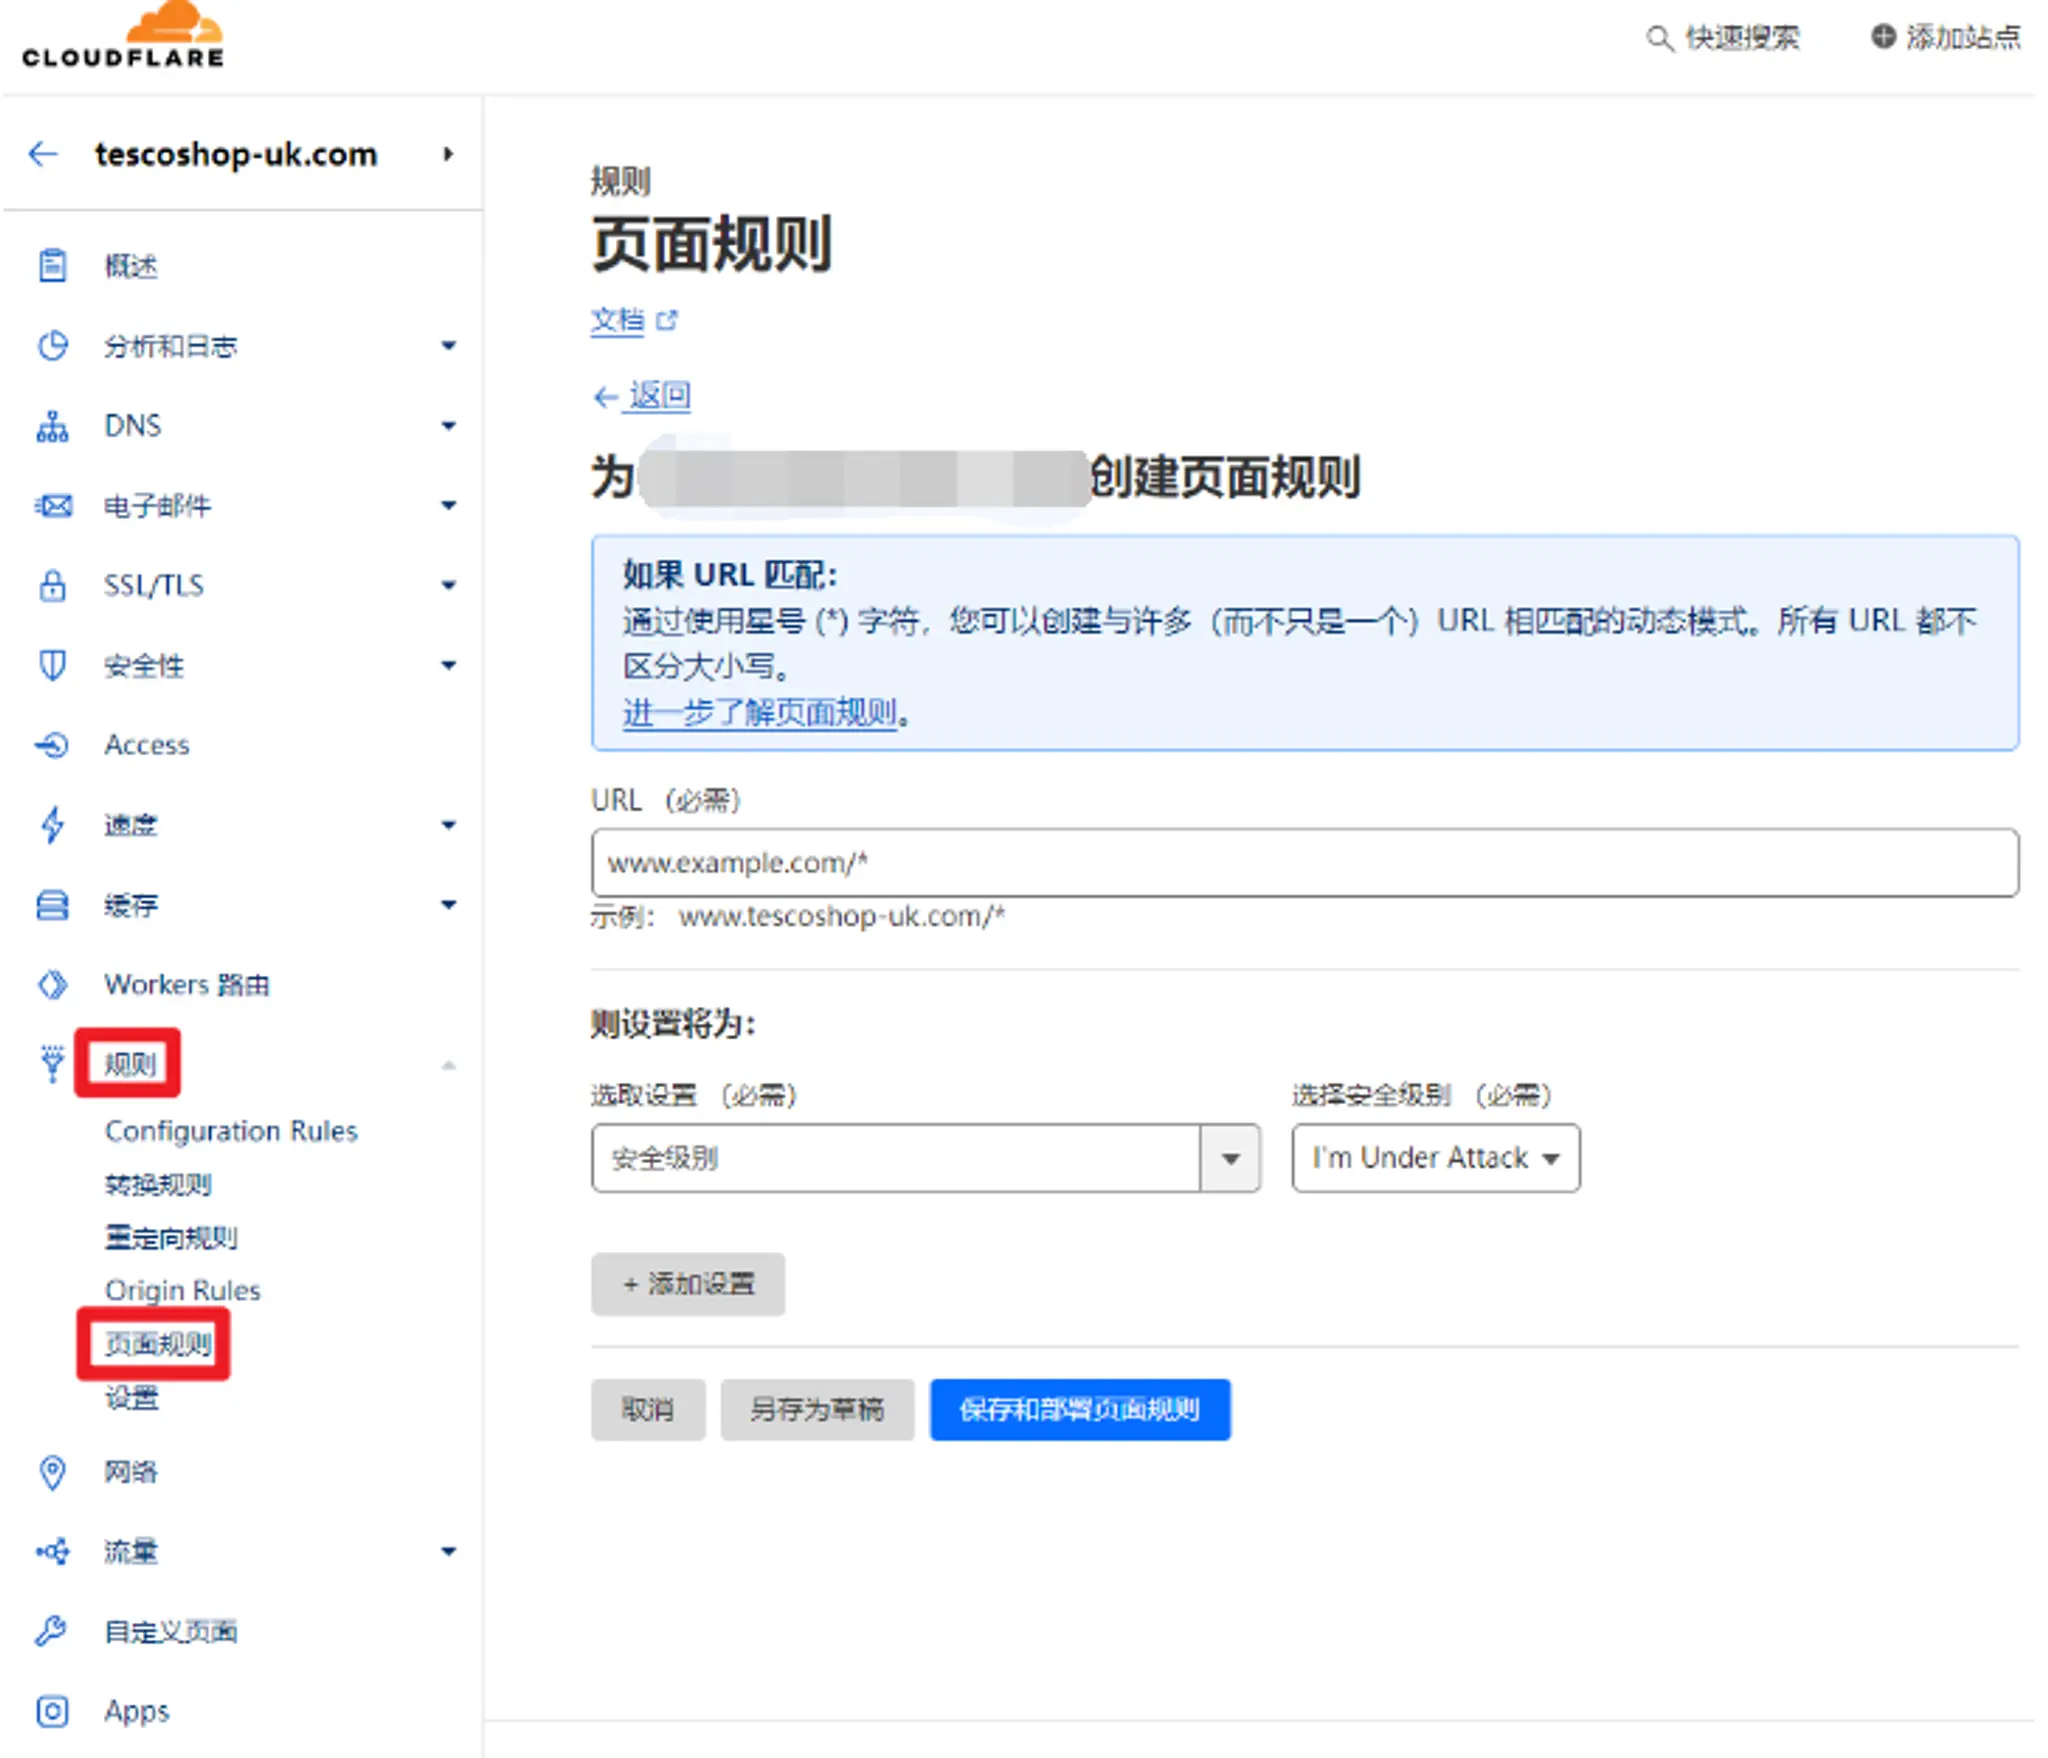Click the SSL/TLS lock icon

pos(52,586)
